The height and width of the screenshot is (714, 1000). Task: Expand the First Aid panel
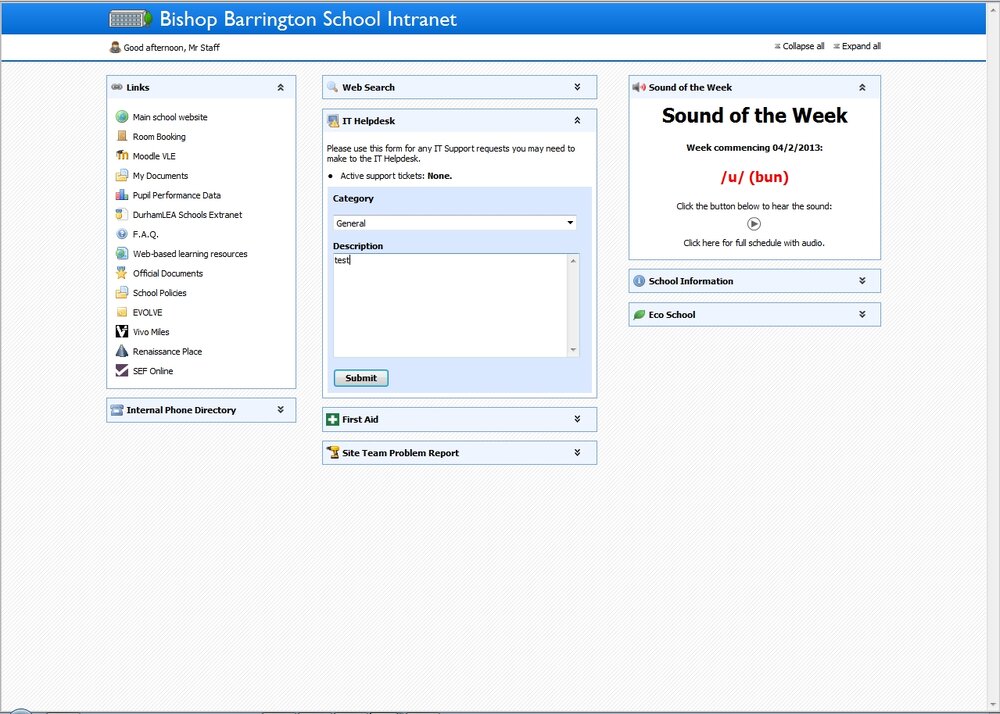coord(577,419)
